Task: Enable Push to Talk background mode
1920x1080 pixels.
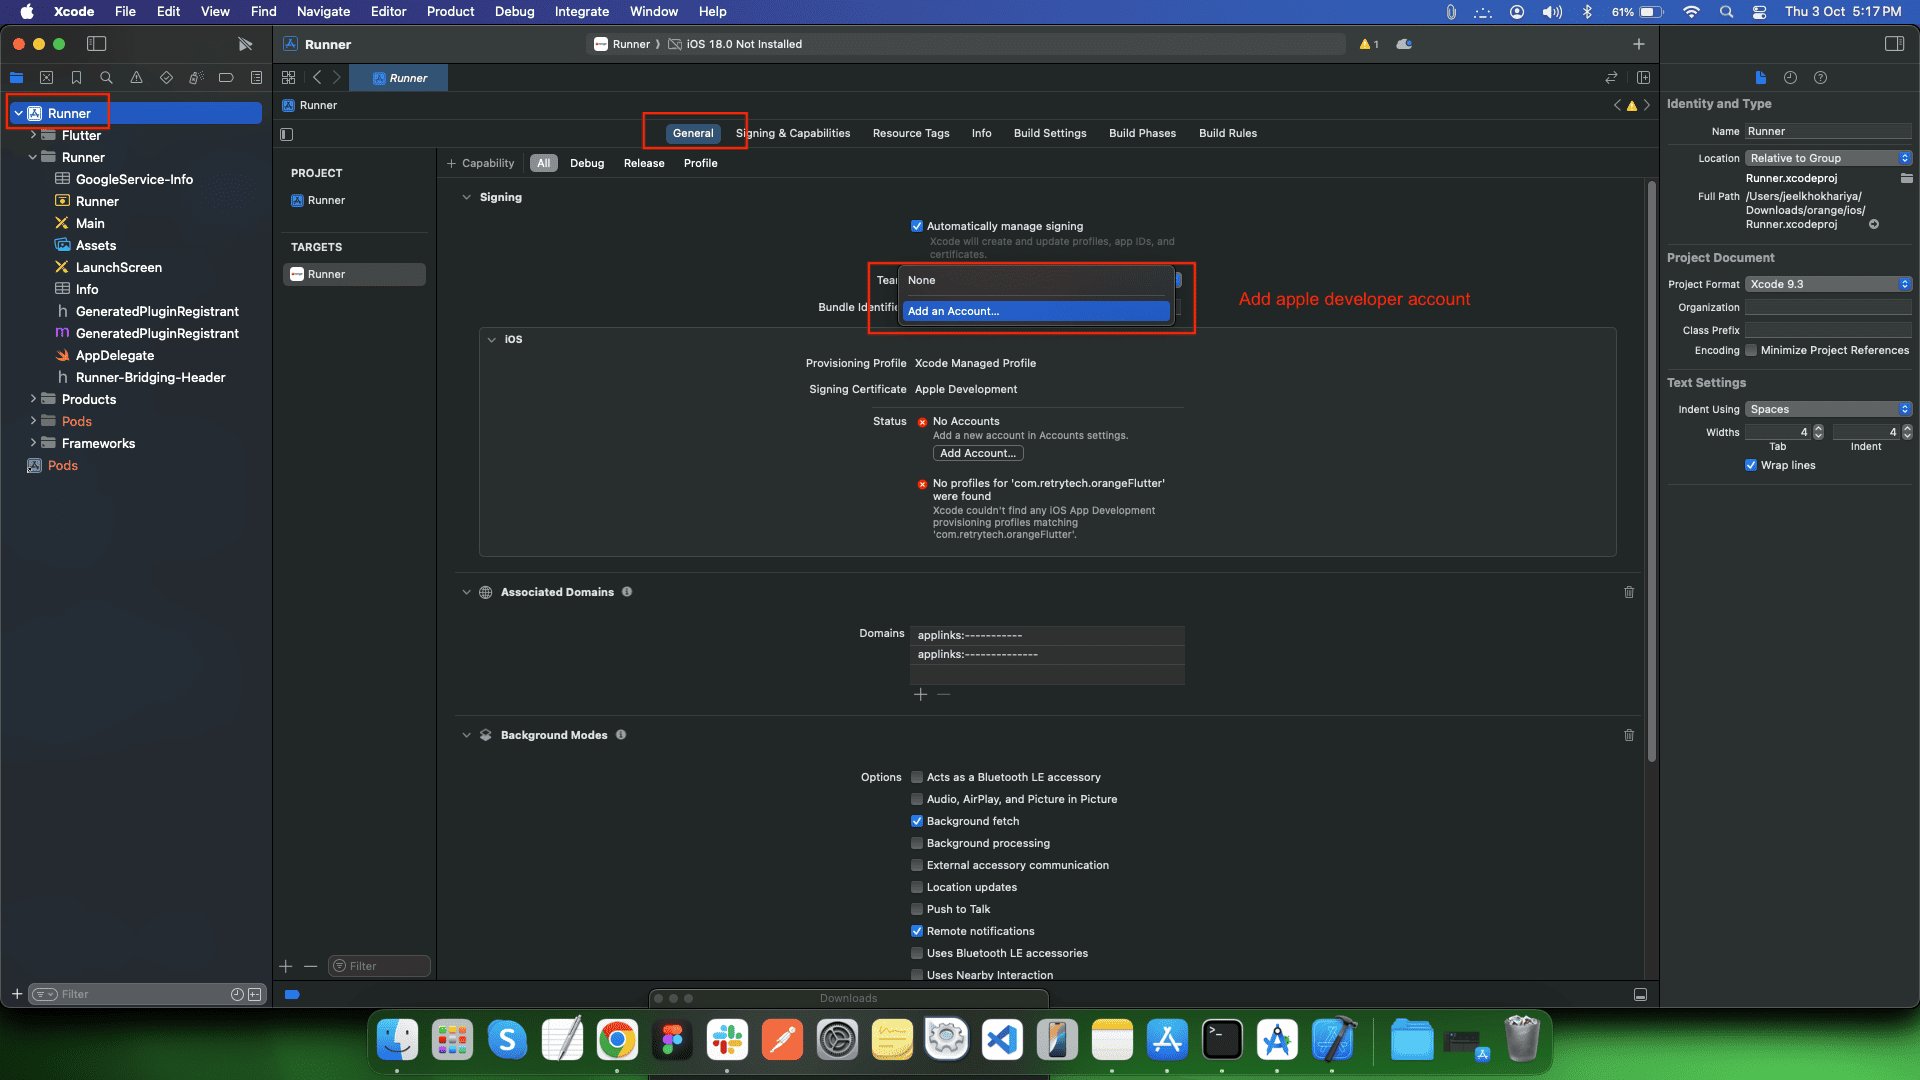Action: pyautogui.click(x=917, y=909)
